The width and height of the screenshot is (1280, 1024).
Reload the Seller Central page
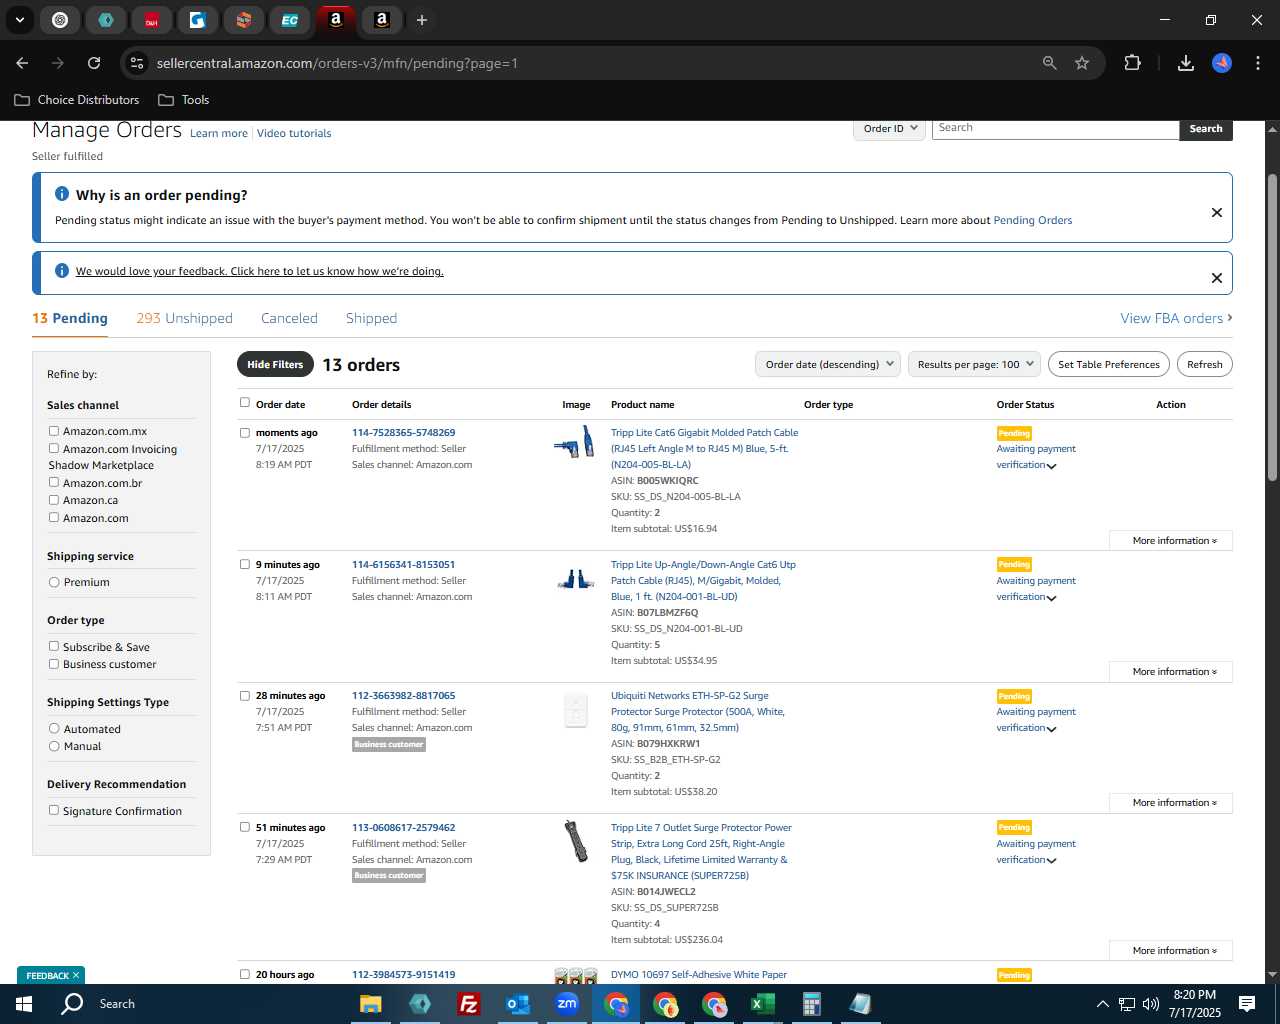(x=94, y=63)
